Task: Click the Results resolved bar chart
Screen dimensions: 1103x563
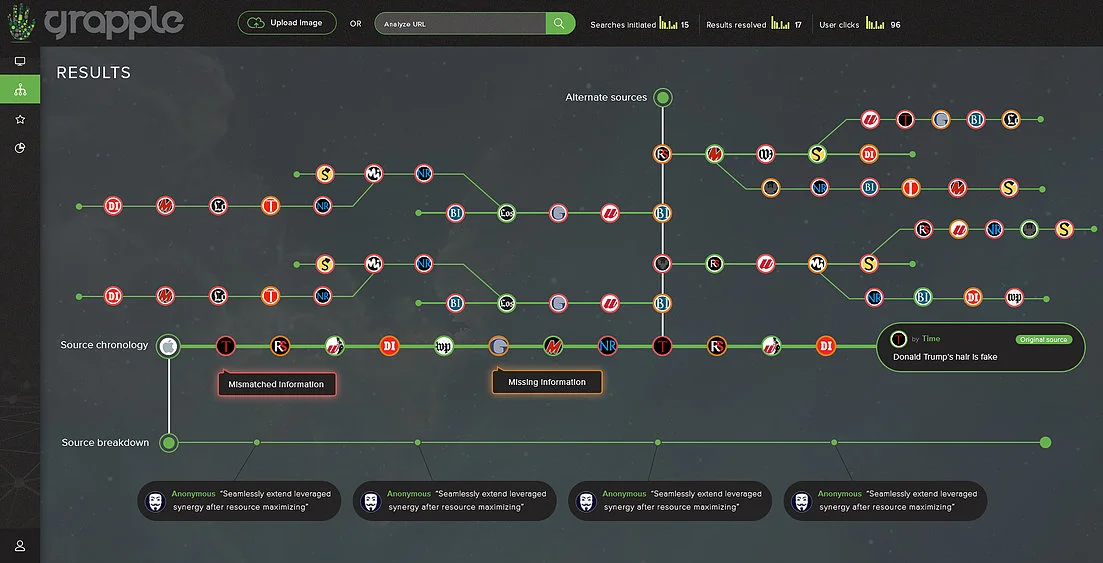Action: coord(780,23)
